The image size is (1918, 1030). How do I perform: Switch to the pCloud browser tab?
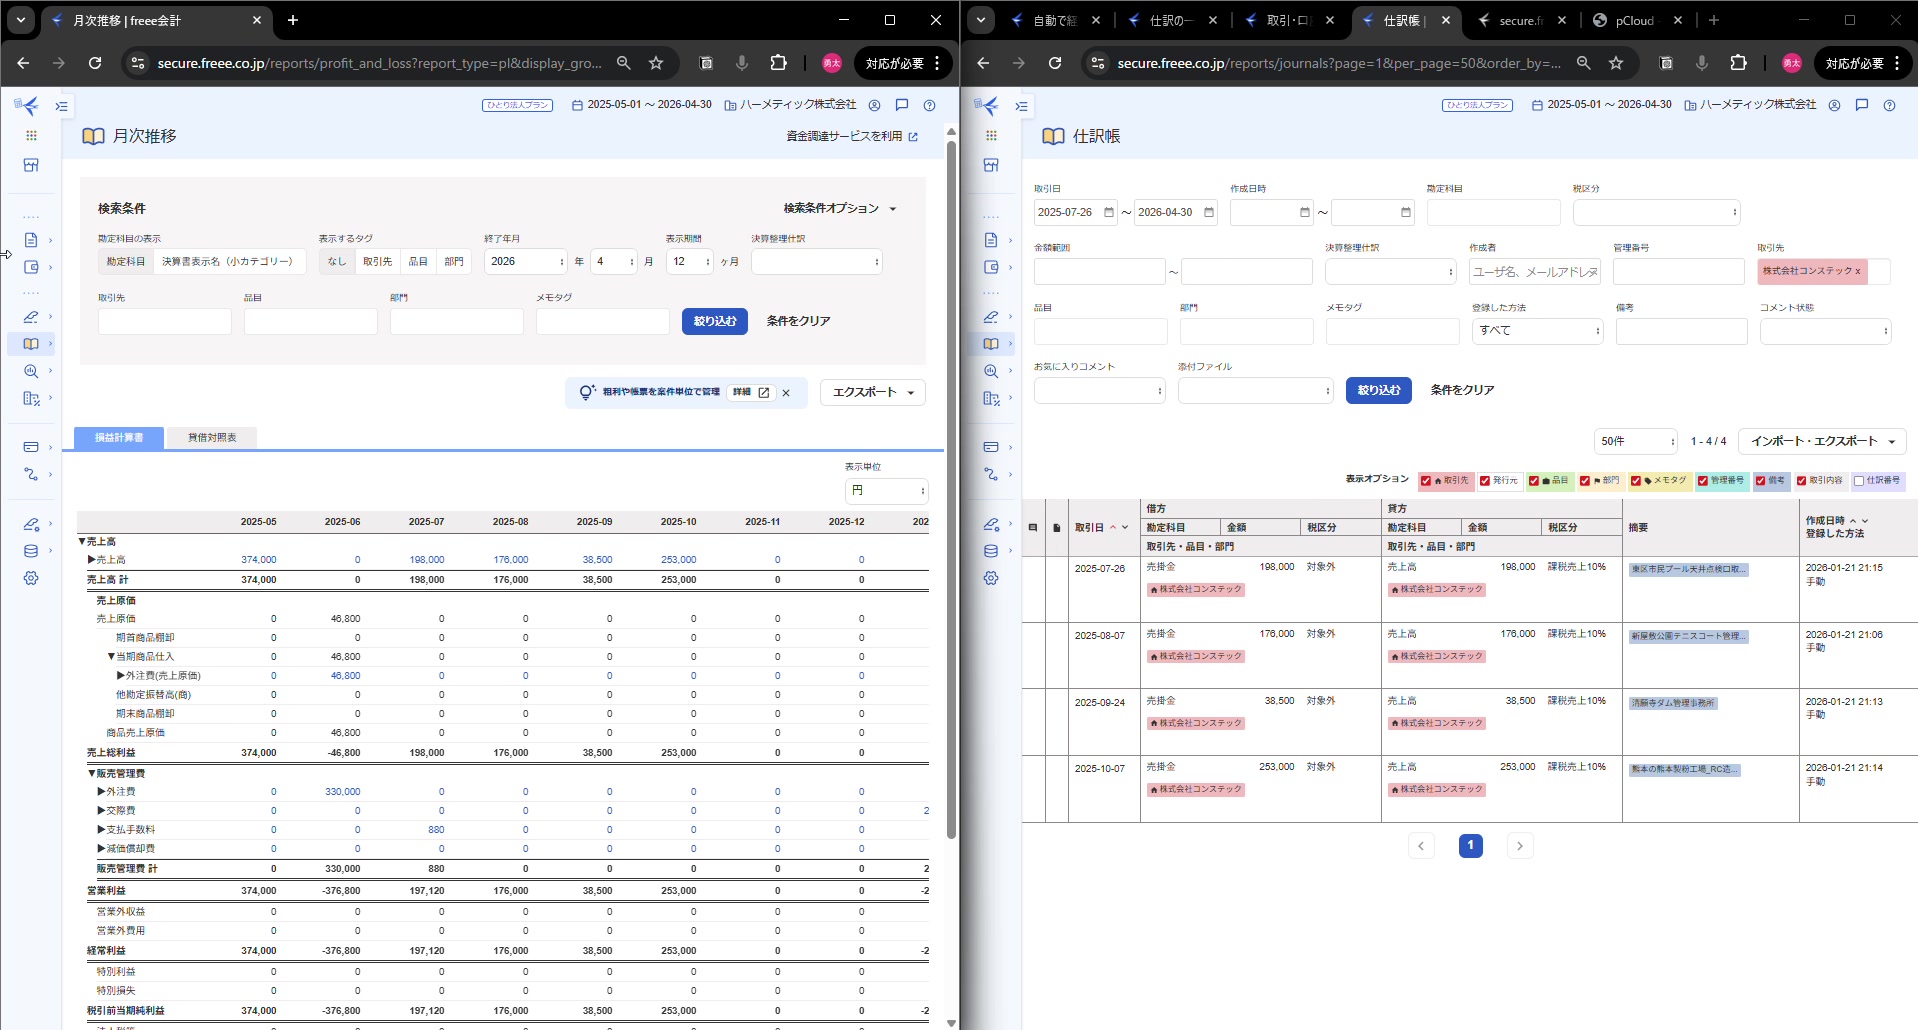click(x=1633, y=20)
